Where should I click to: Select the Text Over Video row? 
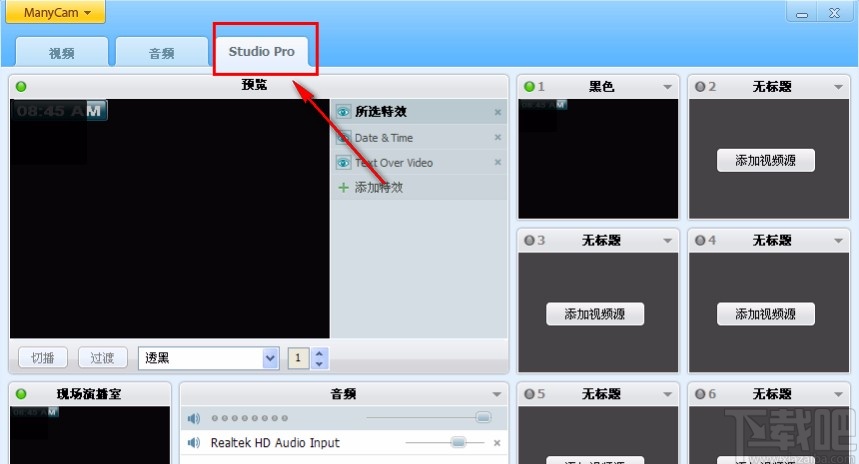click(419, 163)
